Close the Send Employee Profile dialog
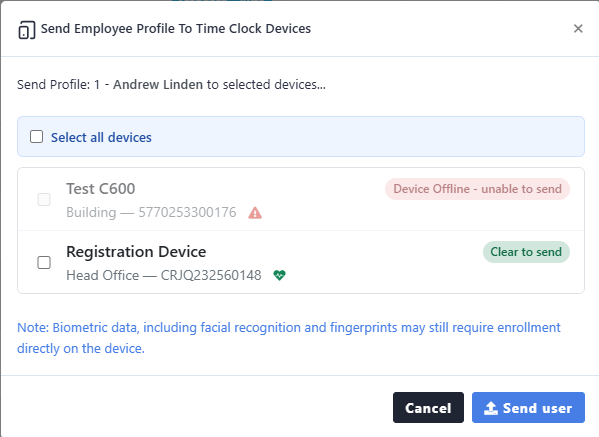Viewport: 599px width, 437px height. pyautogui.click(x=578, y=29)
